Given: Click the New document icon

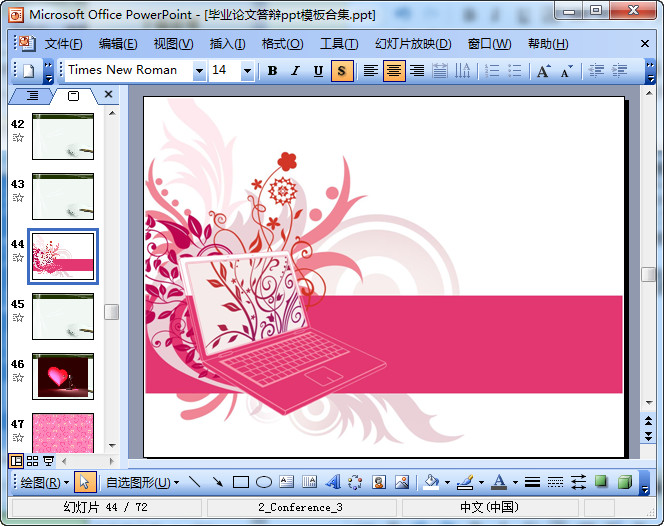Looking at the screenshot, I should click(x=28, y=71).
